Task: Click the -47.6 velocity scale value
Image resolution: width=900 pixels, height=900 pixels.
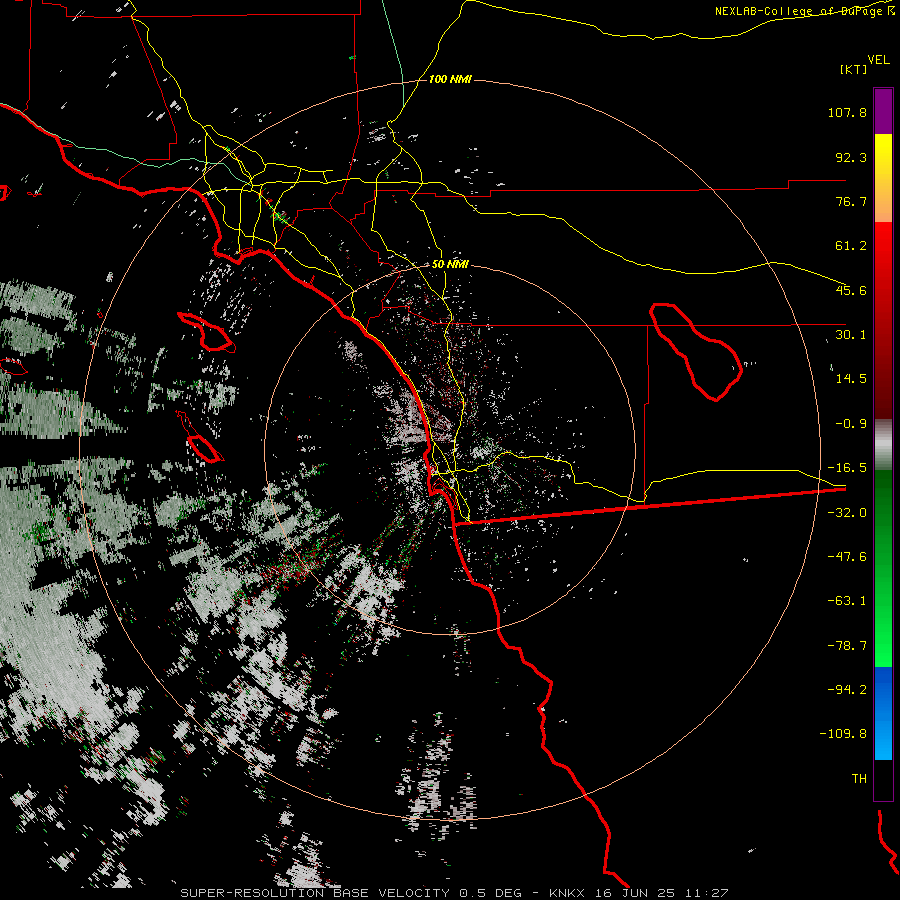Action: click(x=847, y=557)
